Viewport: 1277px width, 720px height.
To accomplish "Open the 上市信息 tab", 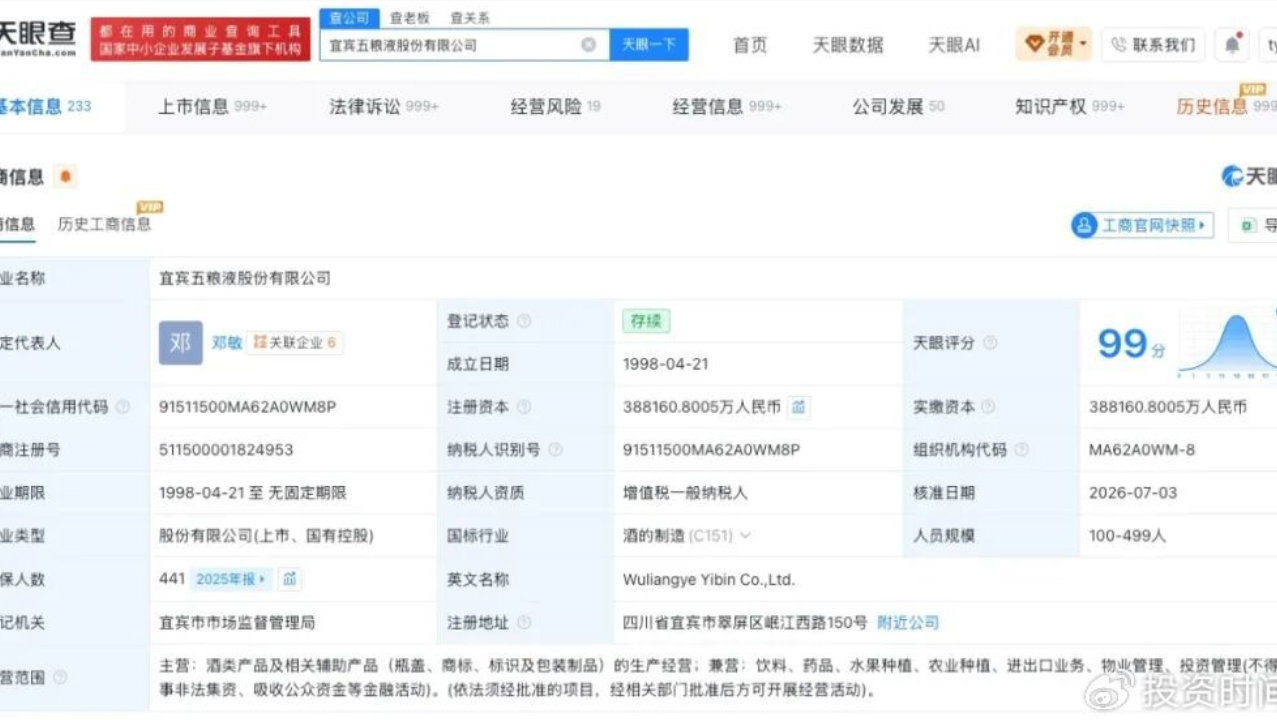I will pos(212,106).
